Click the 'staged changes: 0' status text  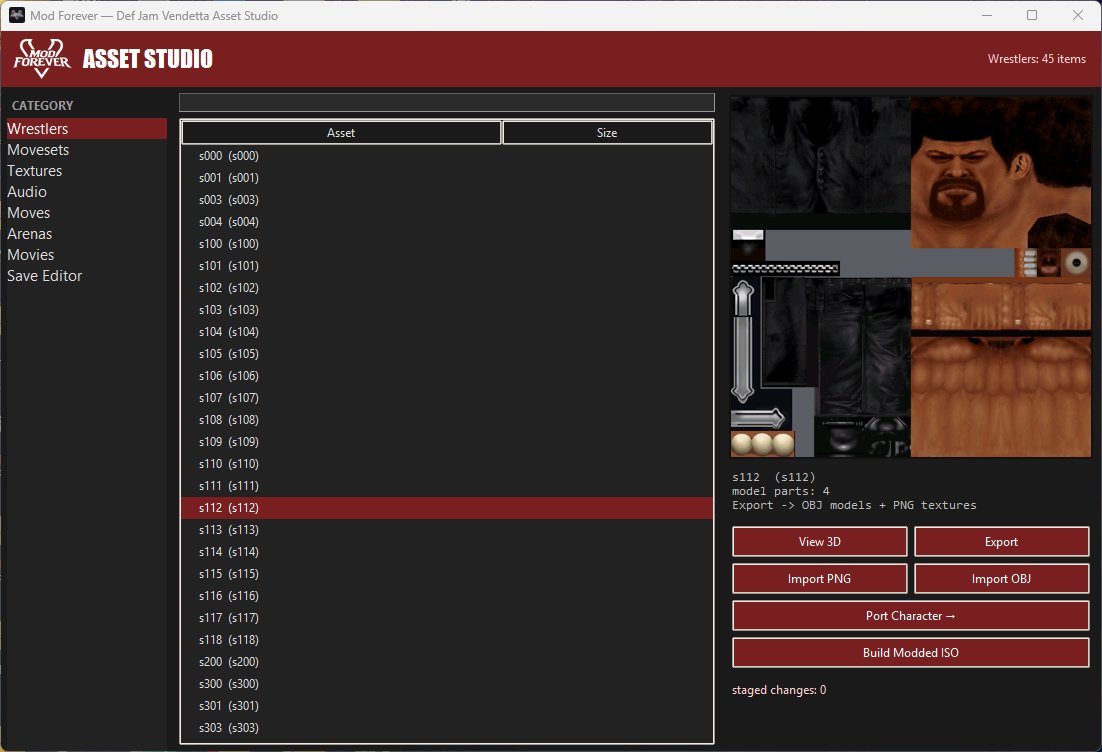coord(779,690)
